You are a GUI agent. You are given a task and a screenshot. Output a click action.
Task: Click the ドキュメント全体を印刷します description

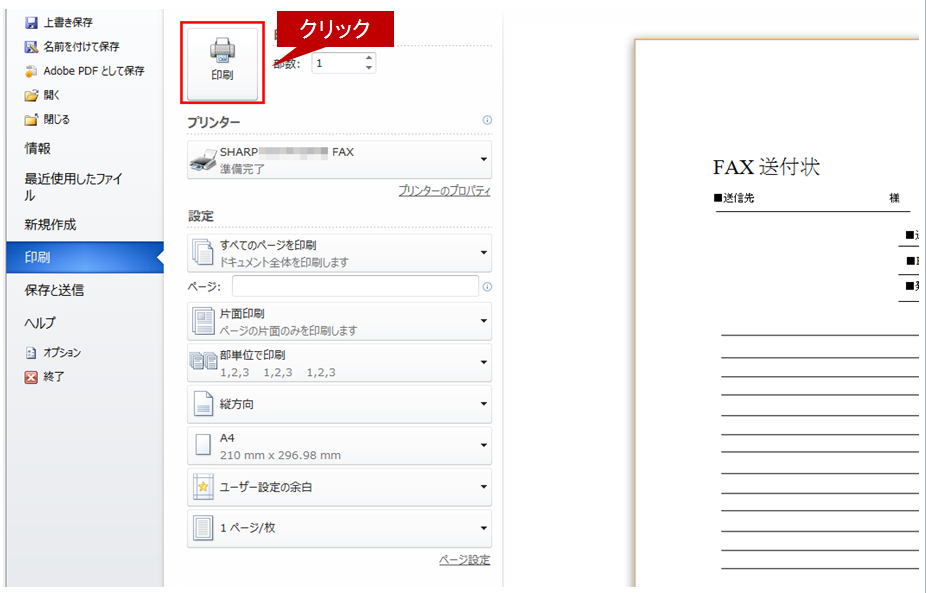pos(284,262)
